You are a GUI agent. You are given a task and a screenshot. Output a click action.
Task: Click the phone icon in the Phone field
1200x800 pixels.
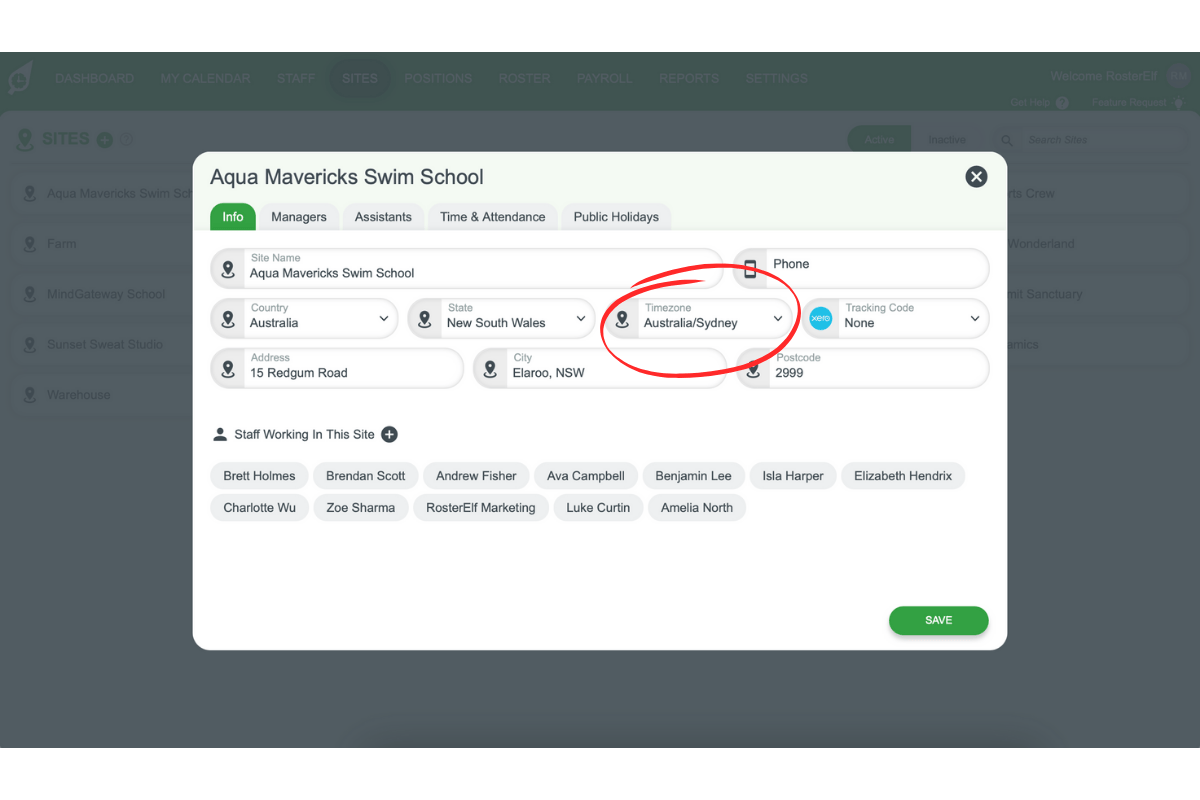pyautogui.click(x=751, y=268)
